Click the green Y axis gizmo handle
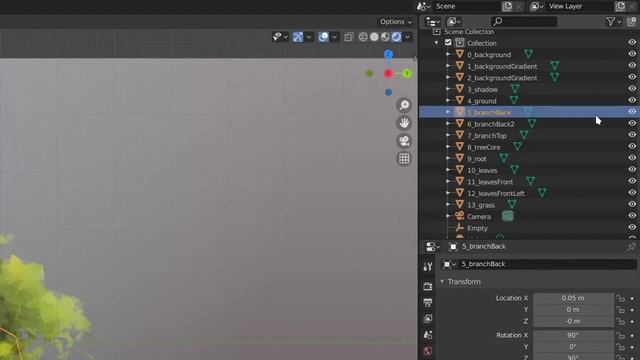This screenshot has width=640, height=360. tap(407, 73)
